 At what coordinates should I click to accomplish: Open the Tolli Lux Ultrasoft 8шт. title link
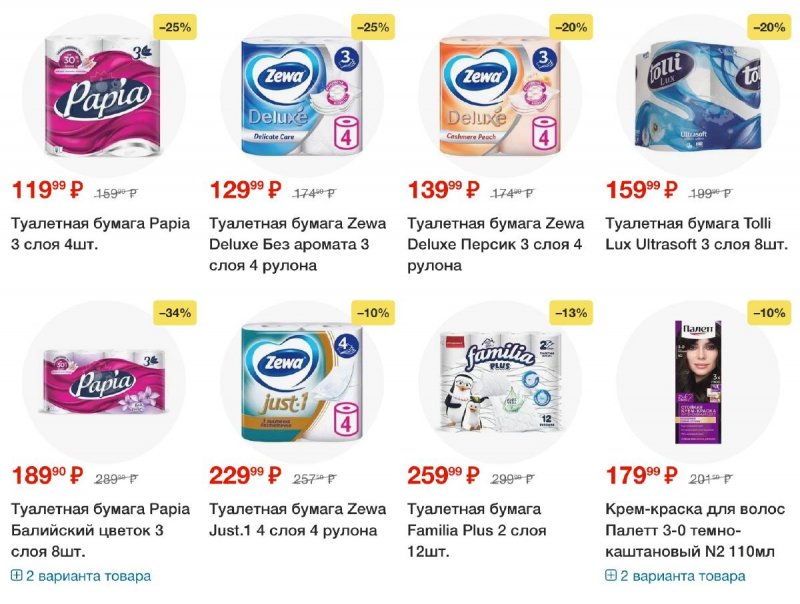tap(697, 234)
